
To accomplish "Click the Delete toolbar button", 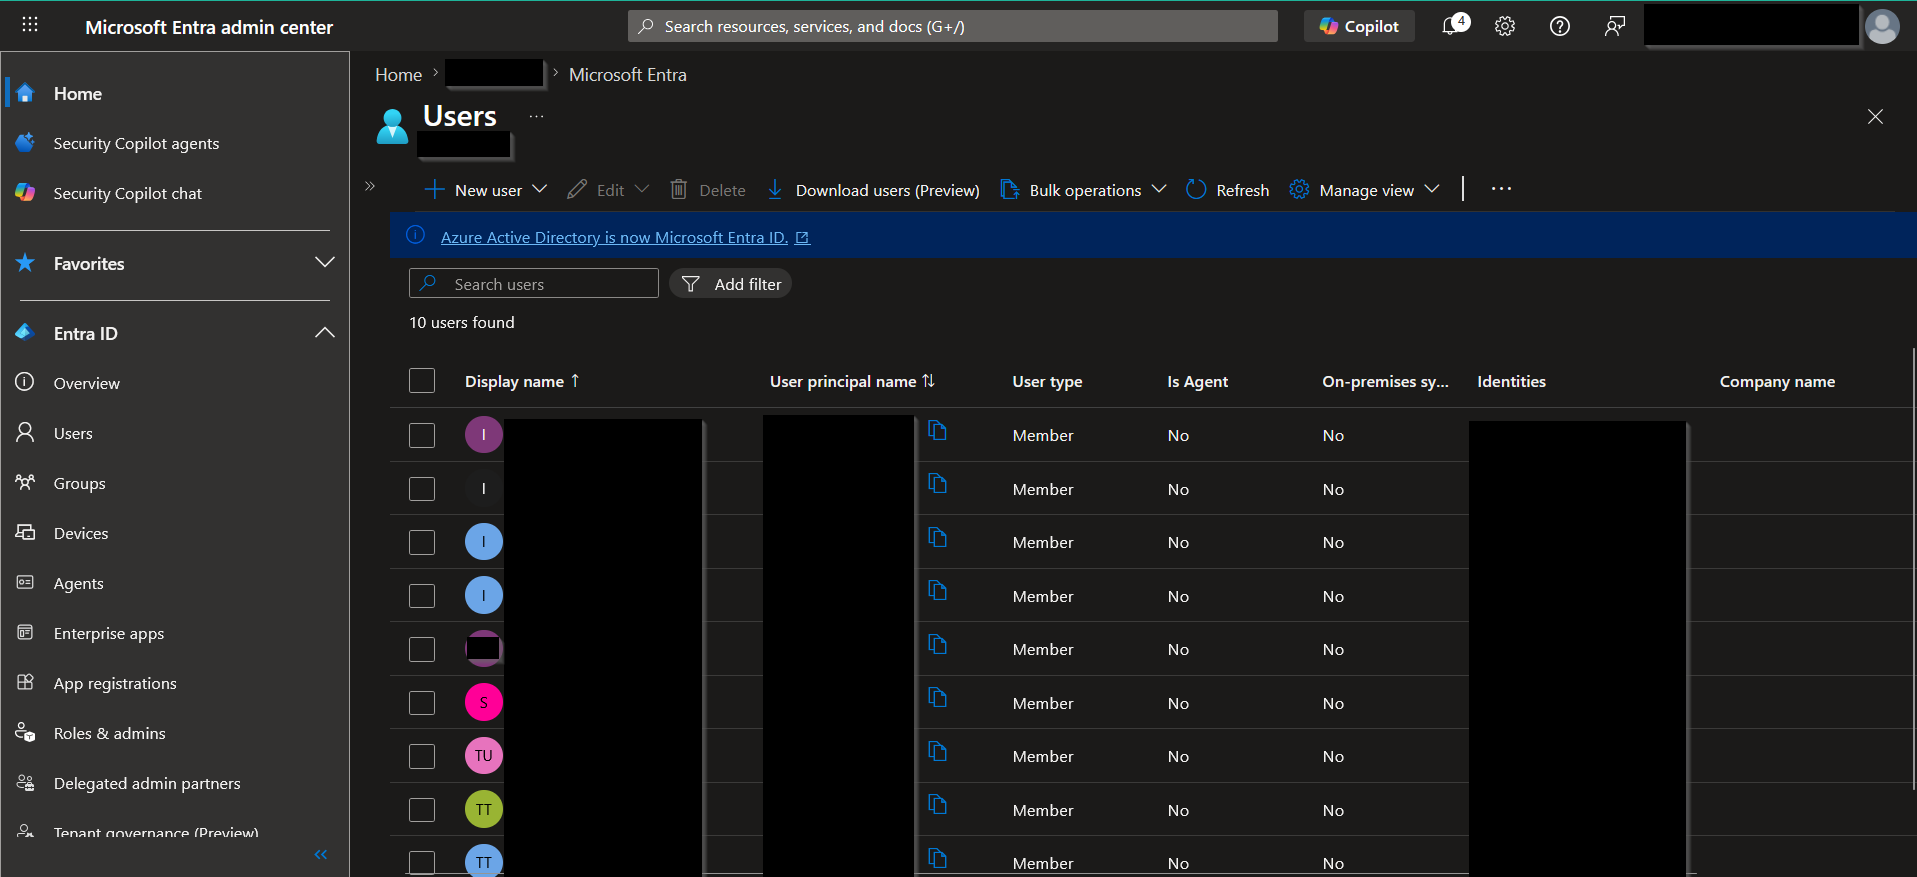I will point(708,190).
